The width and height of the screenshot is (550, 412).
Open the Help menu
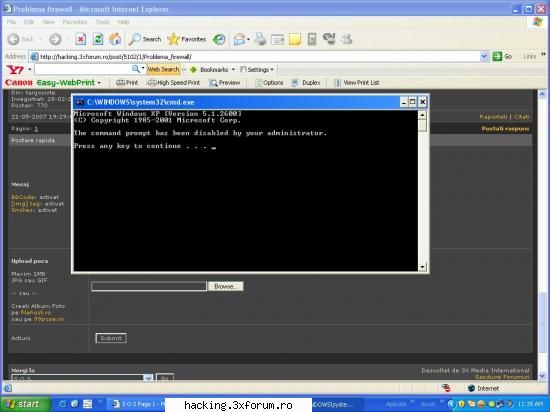click(123, 22)
